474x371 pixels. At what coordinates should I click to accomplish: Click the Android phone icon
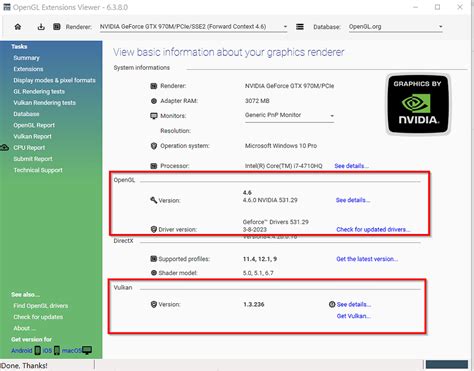coord(38,350)
